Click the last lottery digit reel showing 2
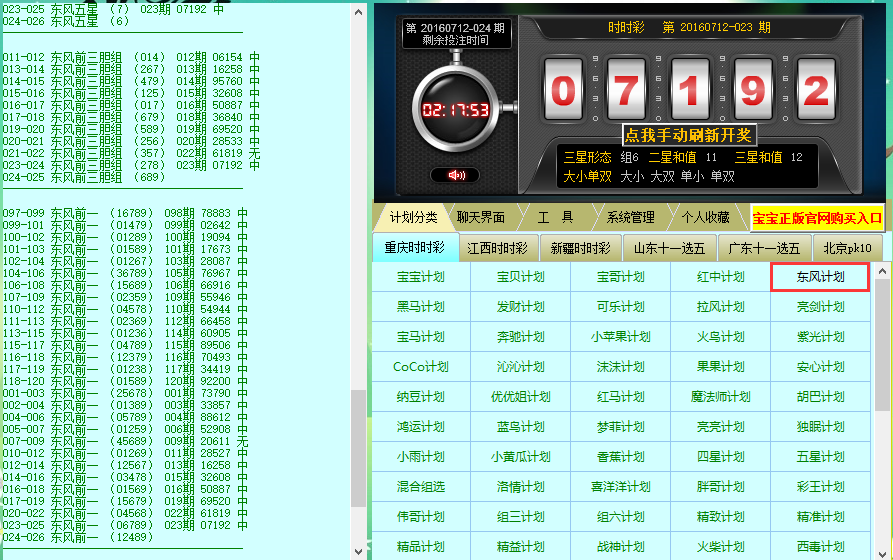Viewport: 893px width, 560px height. click(815, 91)
